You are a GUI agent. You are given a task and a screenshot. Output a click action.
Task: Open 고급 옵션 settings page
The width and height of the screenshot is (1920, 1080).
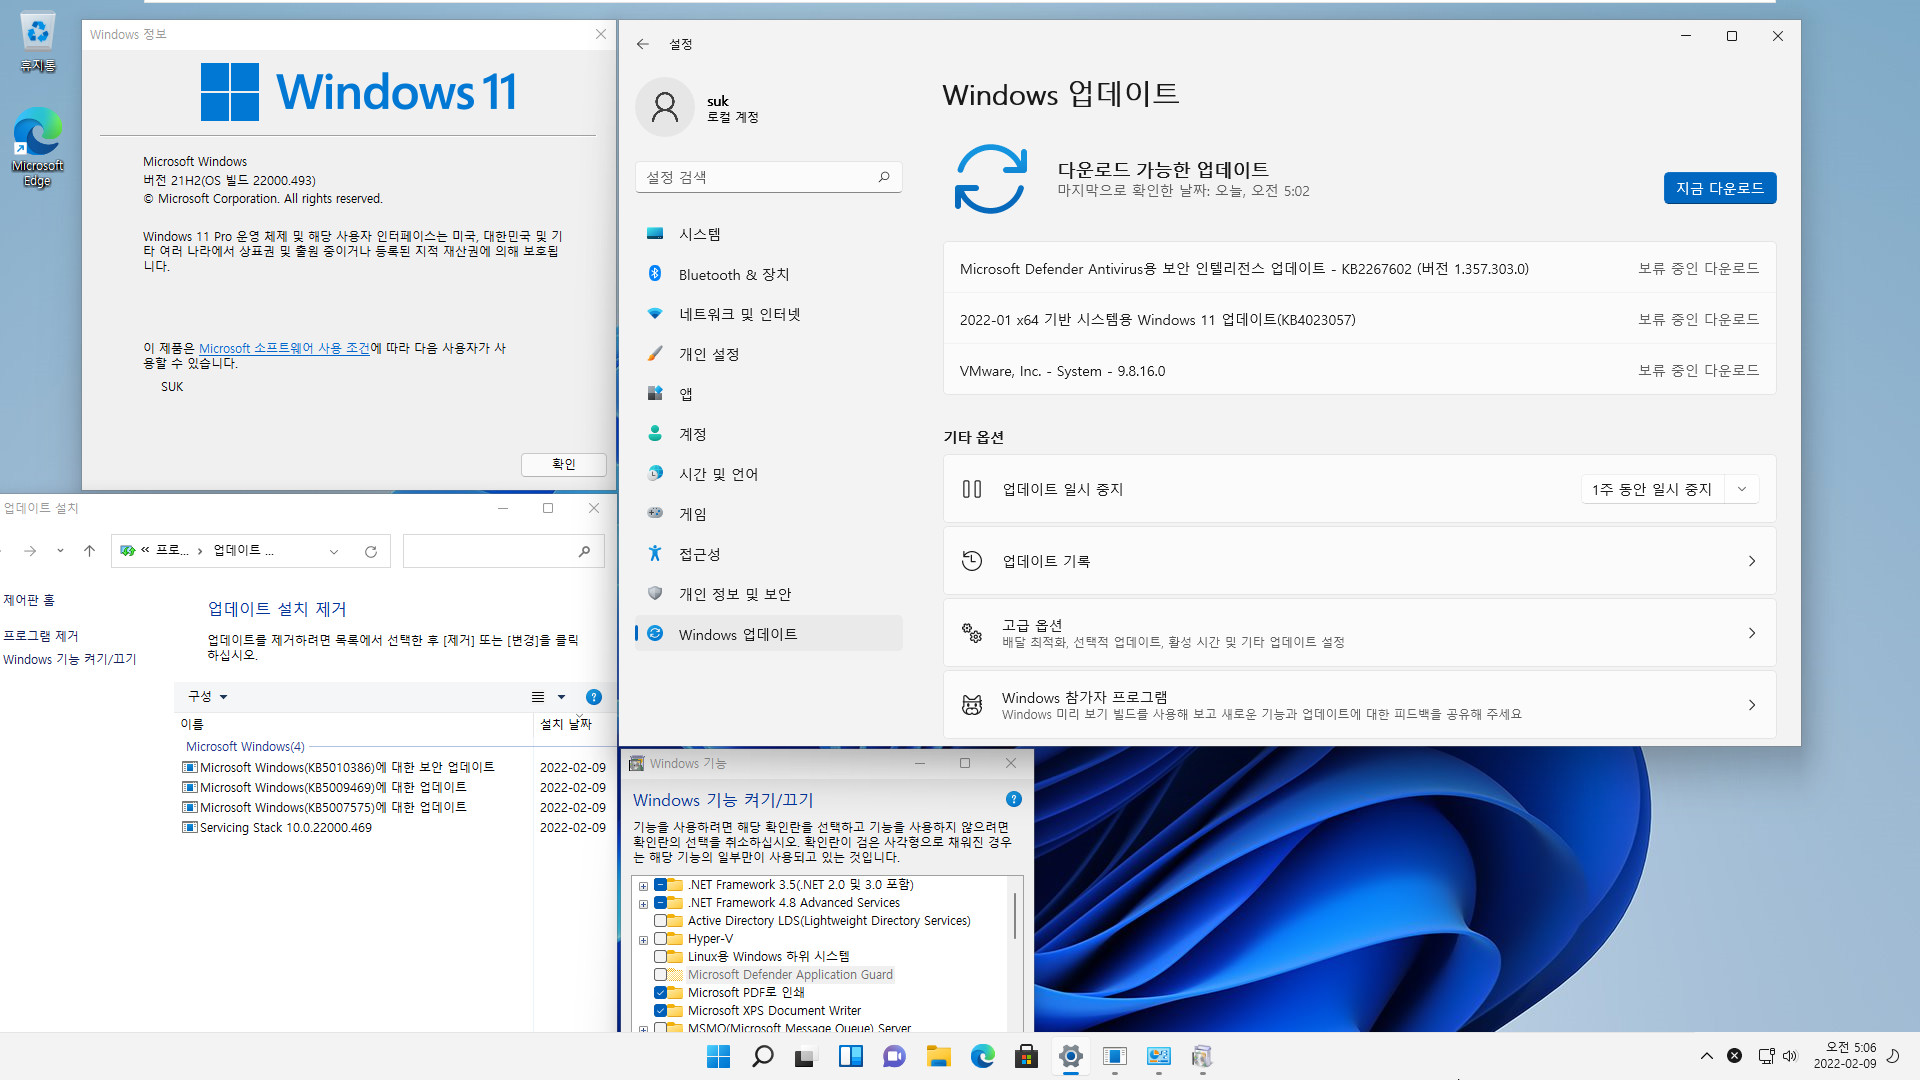click(1358, 633)
